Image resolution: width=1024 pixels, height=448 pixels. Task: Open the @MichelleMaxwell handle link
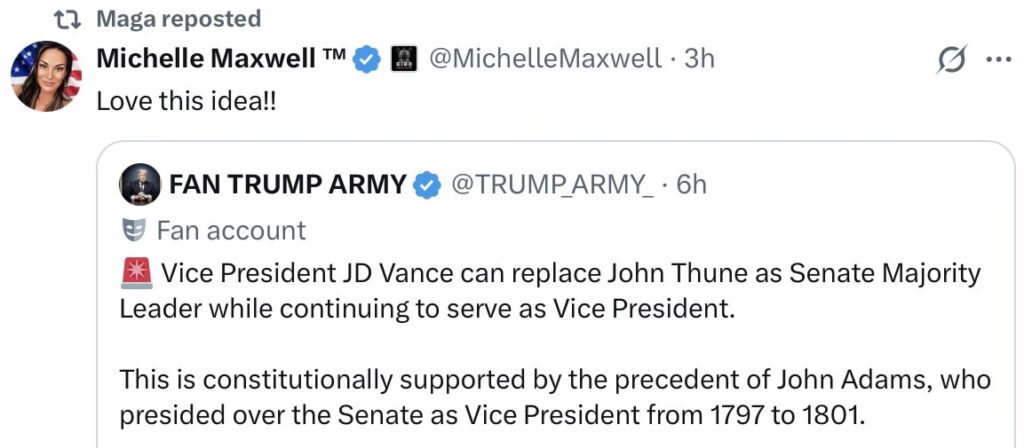click(x=545, y=59)
